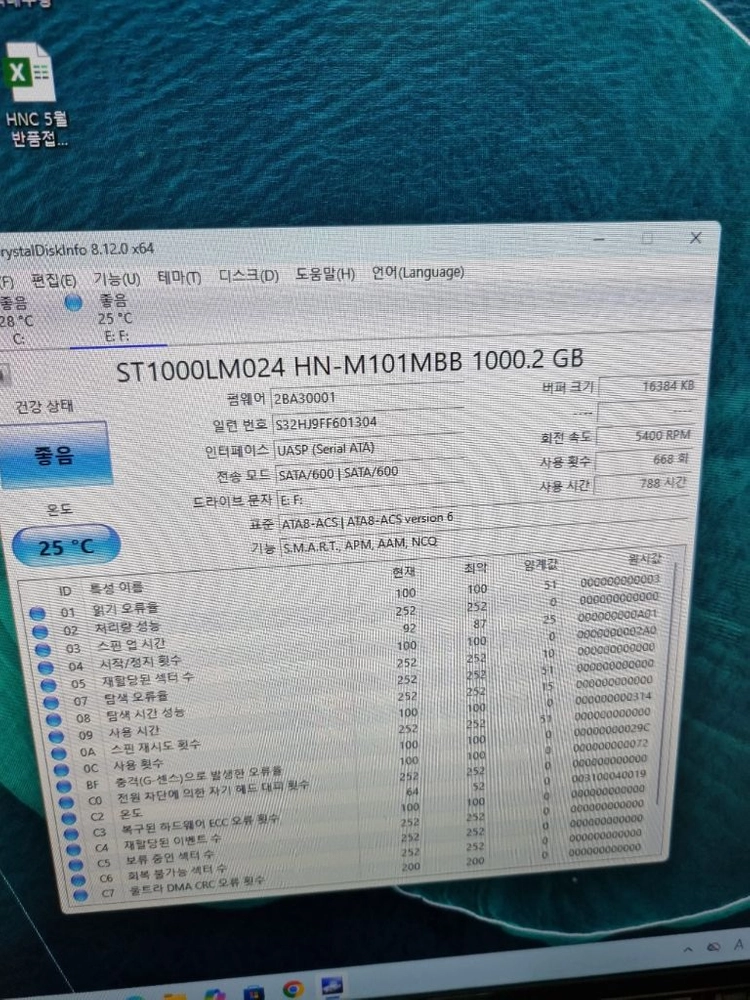750x1000 pixels.
Task: Click the 회전 속도 value 5400 RPM
Action: pos(643,436)
